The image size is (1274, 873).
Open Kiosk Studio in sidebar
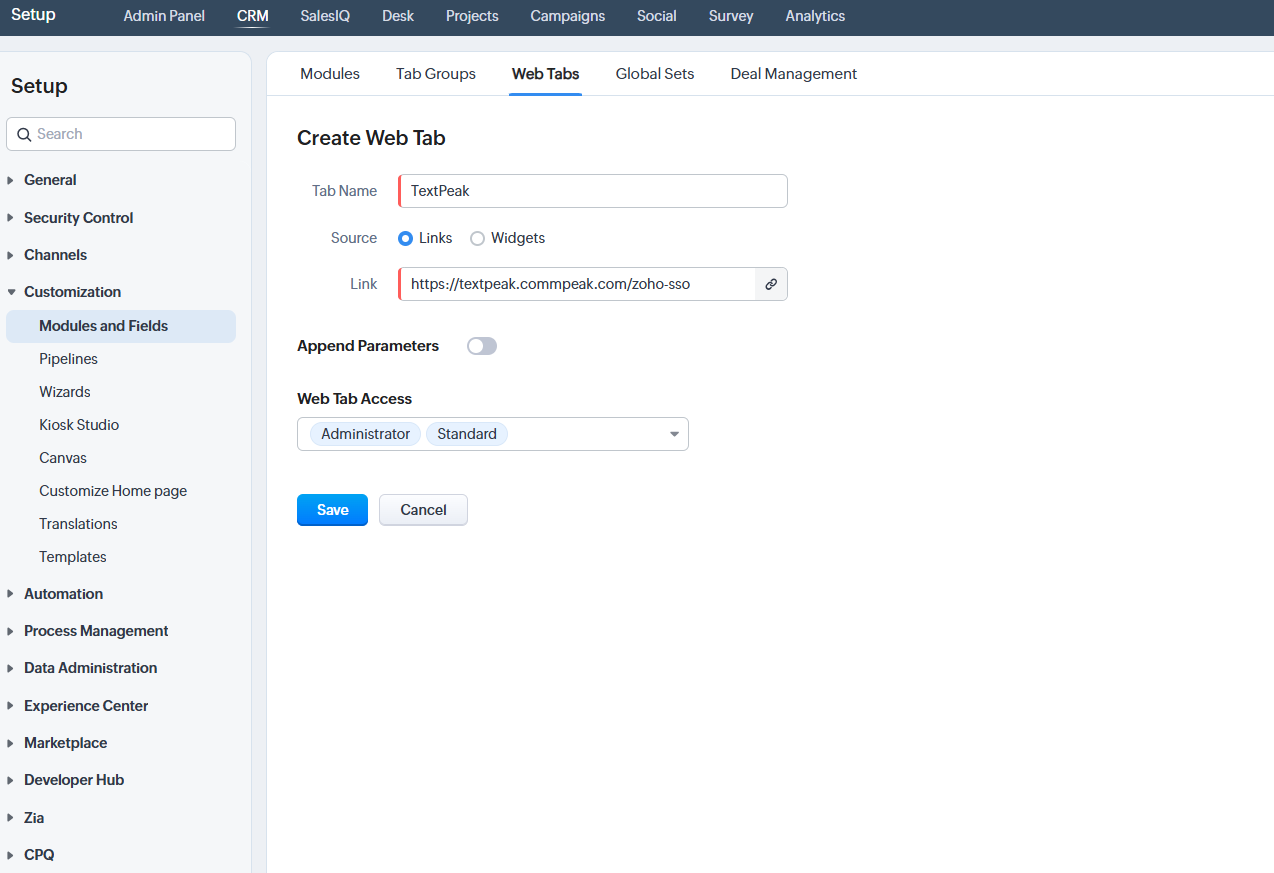pos(79,425)
